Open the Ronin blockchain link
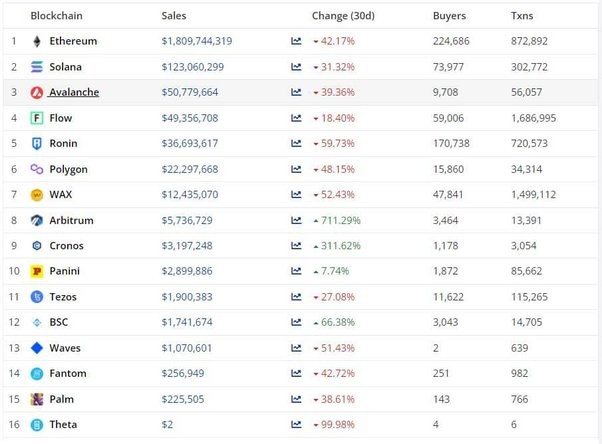This screenshot has width=602, height=444. 63,143
